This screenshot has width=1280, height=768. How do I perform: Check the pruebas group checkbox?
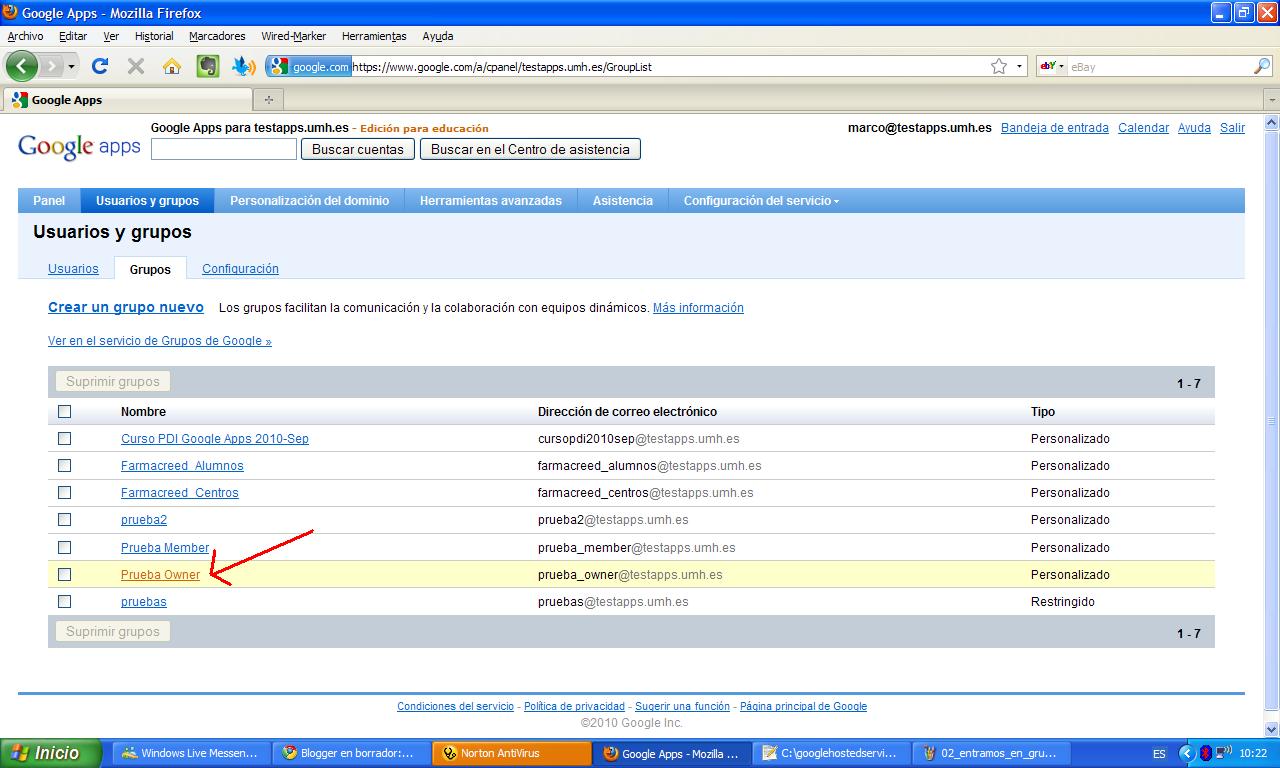tap(65, 601)
